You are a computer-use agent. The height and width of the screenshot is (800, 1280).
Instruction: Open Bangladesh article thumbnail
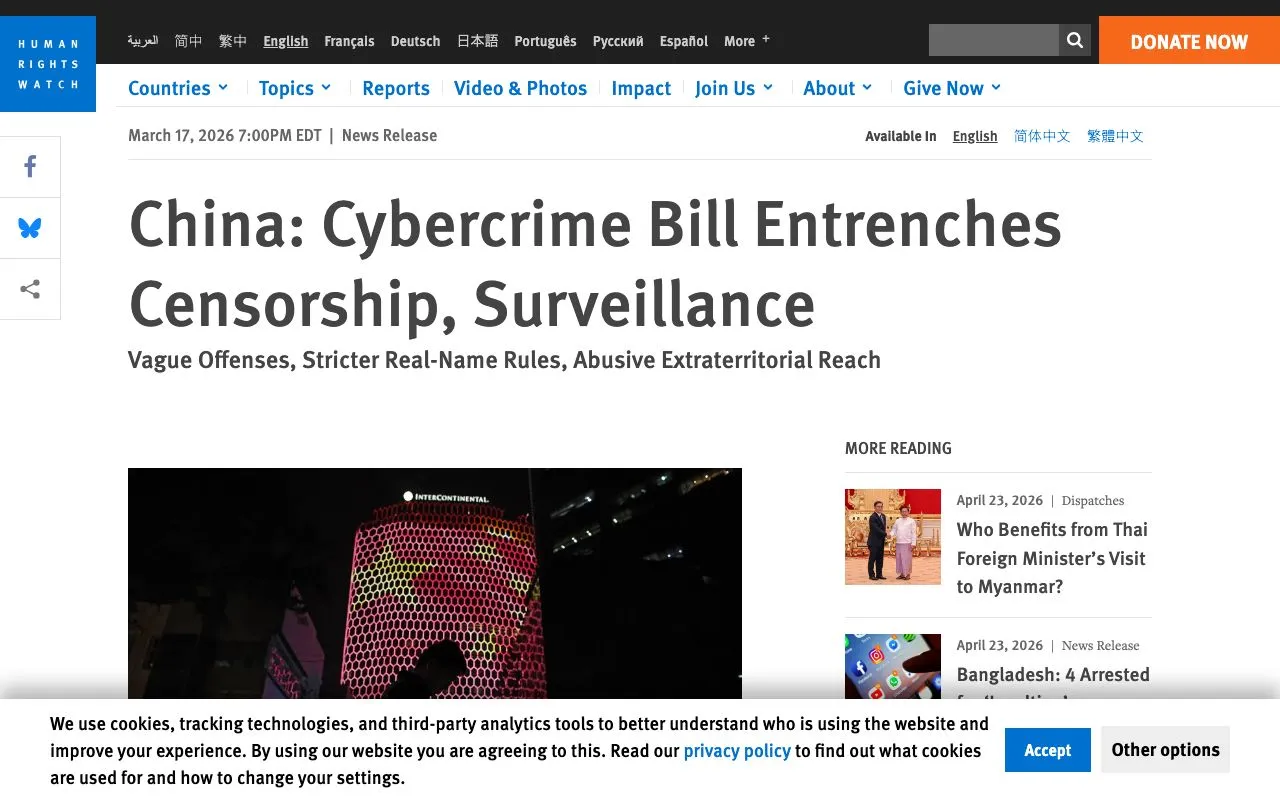(x=893, y=667)
